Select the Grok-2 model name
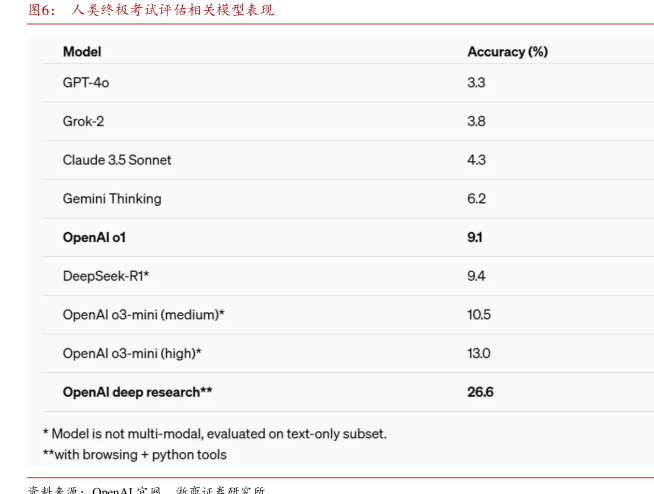The image size is (654, 494). coord(83,121)
